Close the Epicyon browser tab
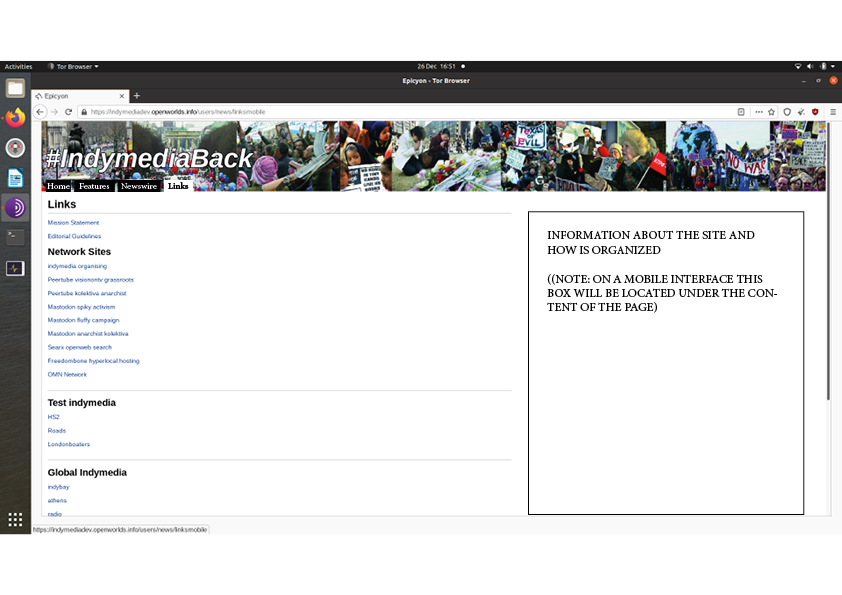The image size is (842, 595). (x=123, y=96)
